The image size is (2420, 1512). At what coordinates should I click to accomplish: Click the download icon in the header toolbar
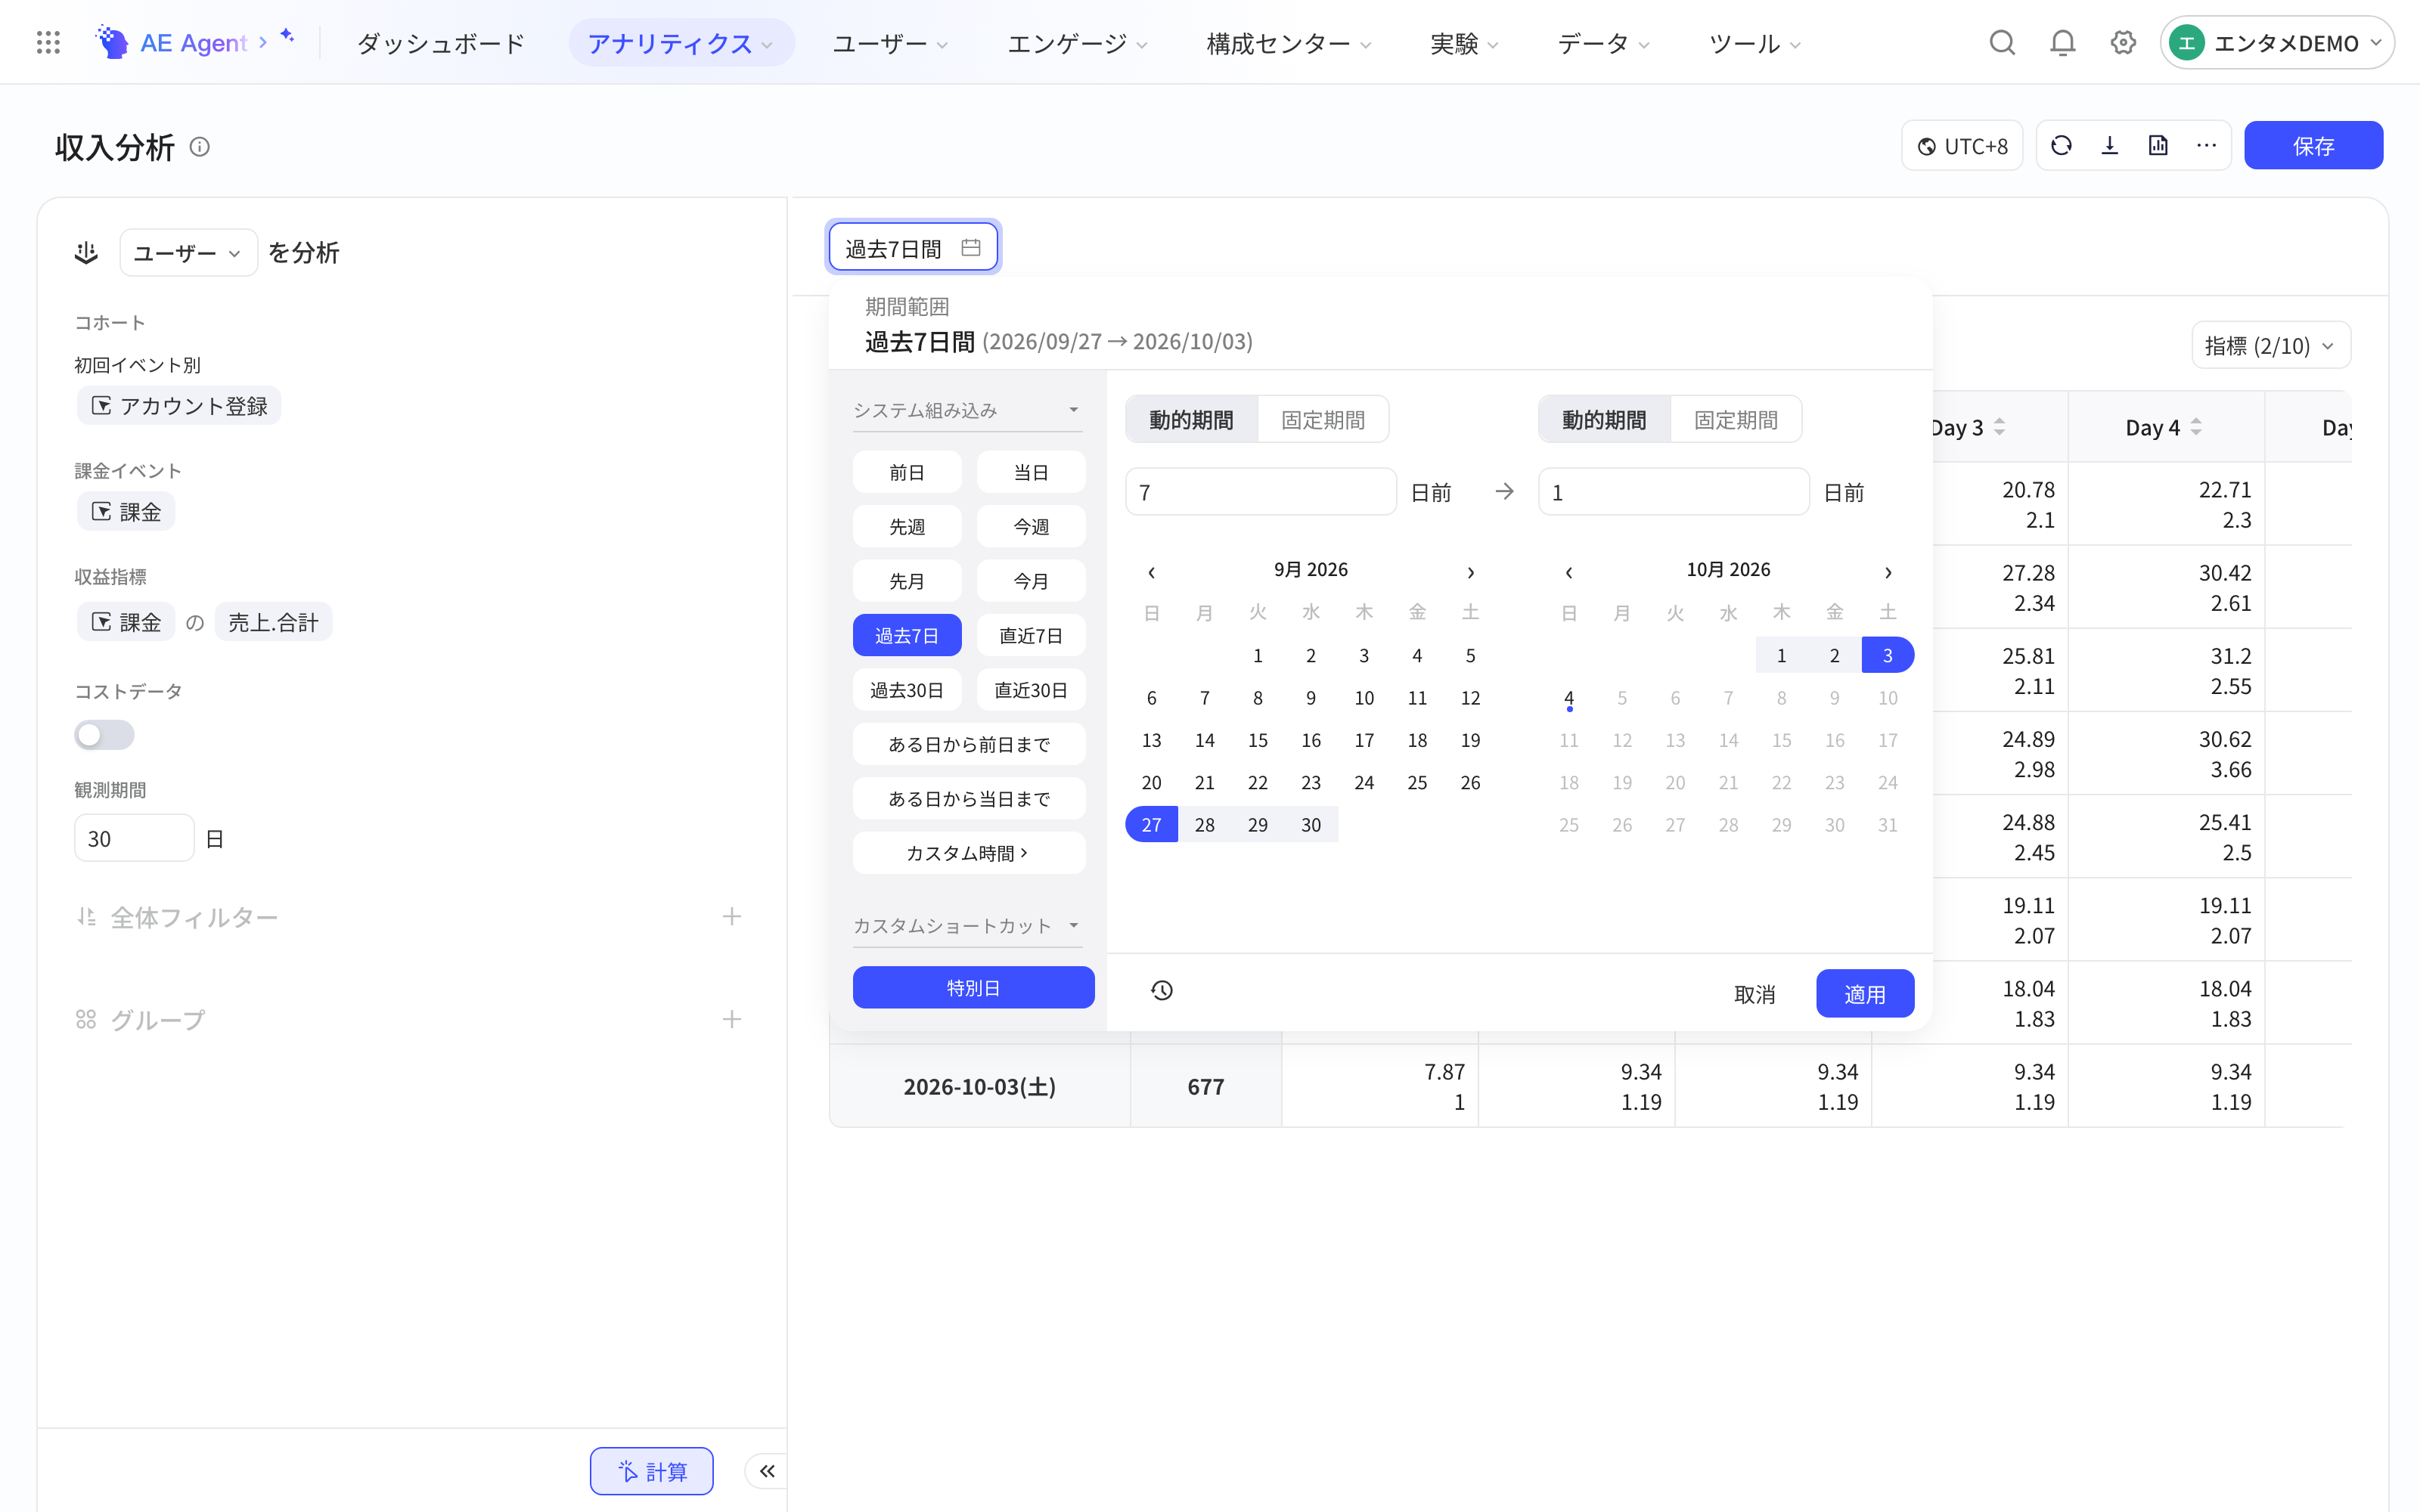click(x=2110, y=146)
